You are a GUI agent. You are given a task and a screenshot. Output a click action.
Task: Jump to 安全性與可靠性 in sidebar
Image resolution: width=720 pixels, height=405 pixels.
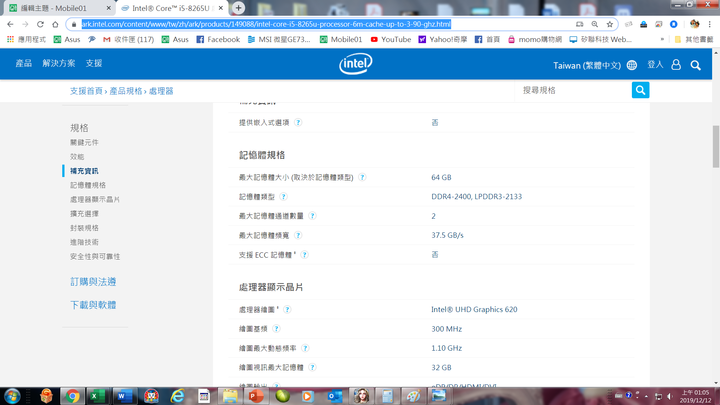pos(95,256)
